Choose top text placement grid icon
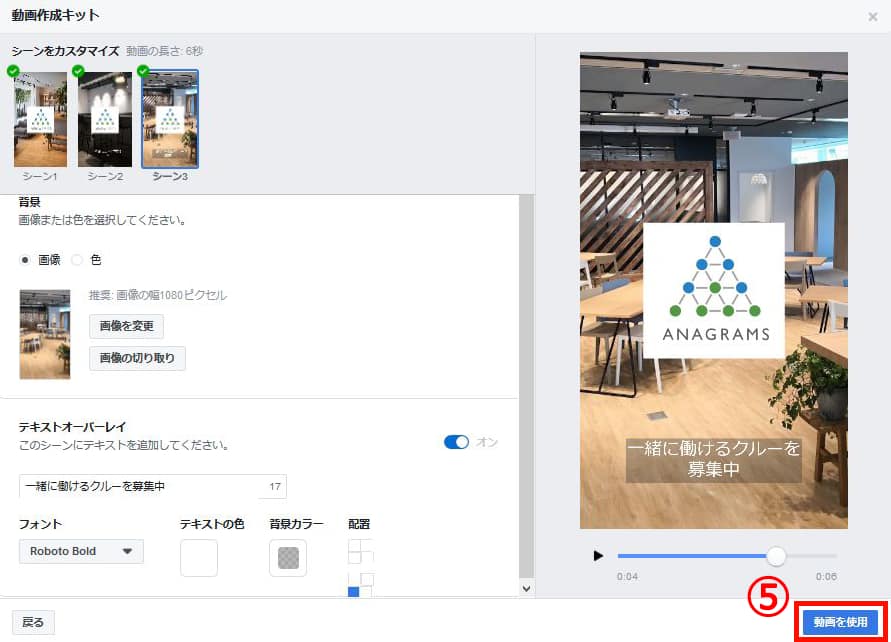891x642 pixels. pyautogui.click(x=360, y=551)
